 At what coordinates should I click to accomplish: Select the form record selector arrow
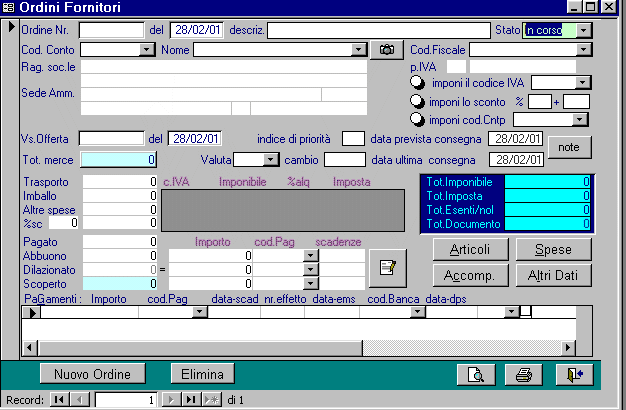coord(11,27)
